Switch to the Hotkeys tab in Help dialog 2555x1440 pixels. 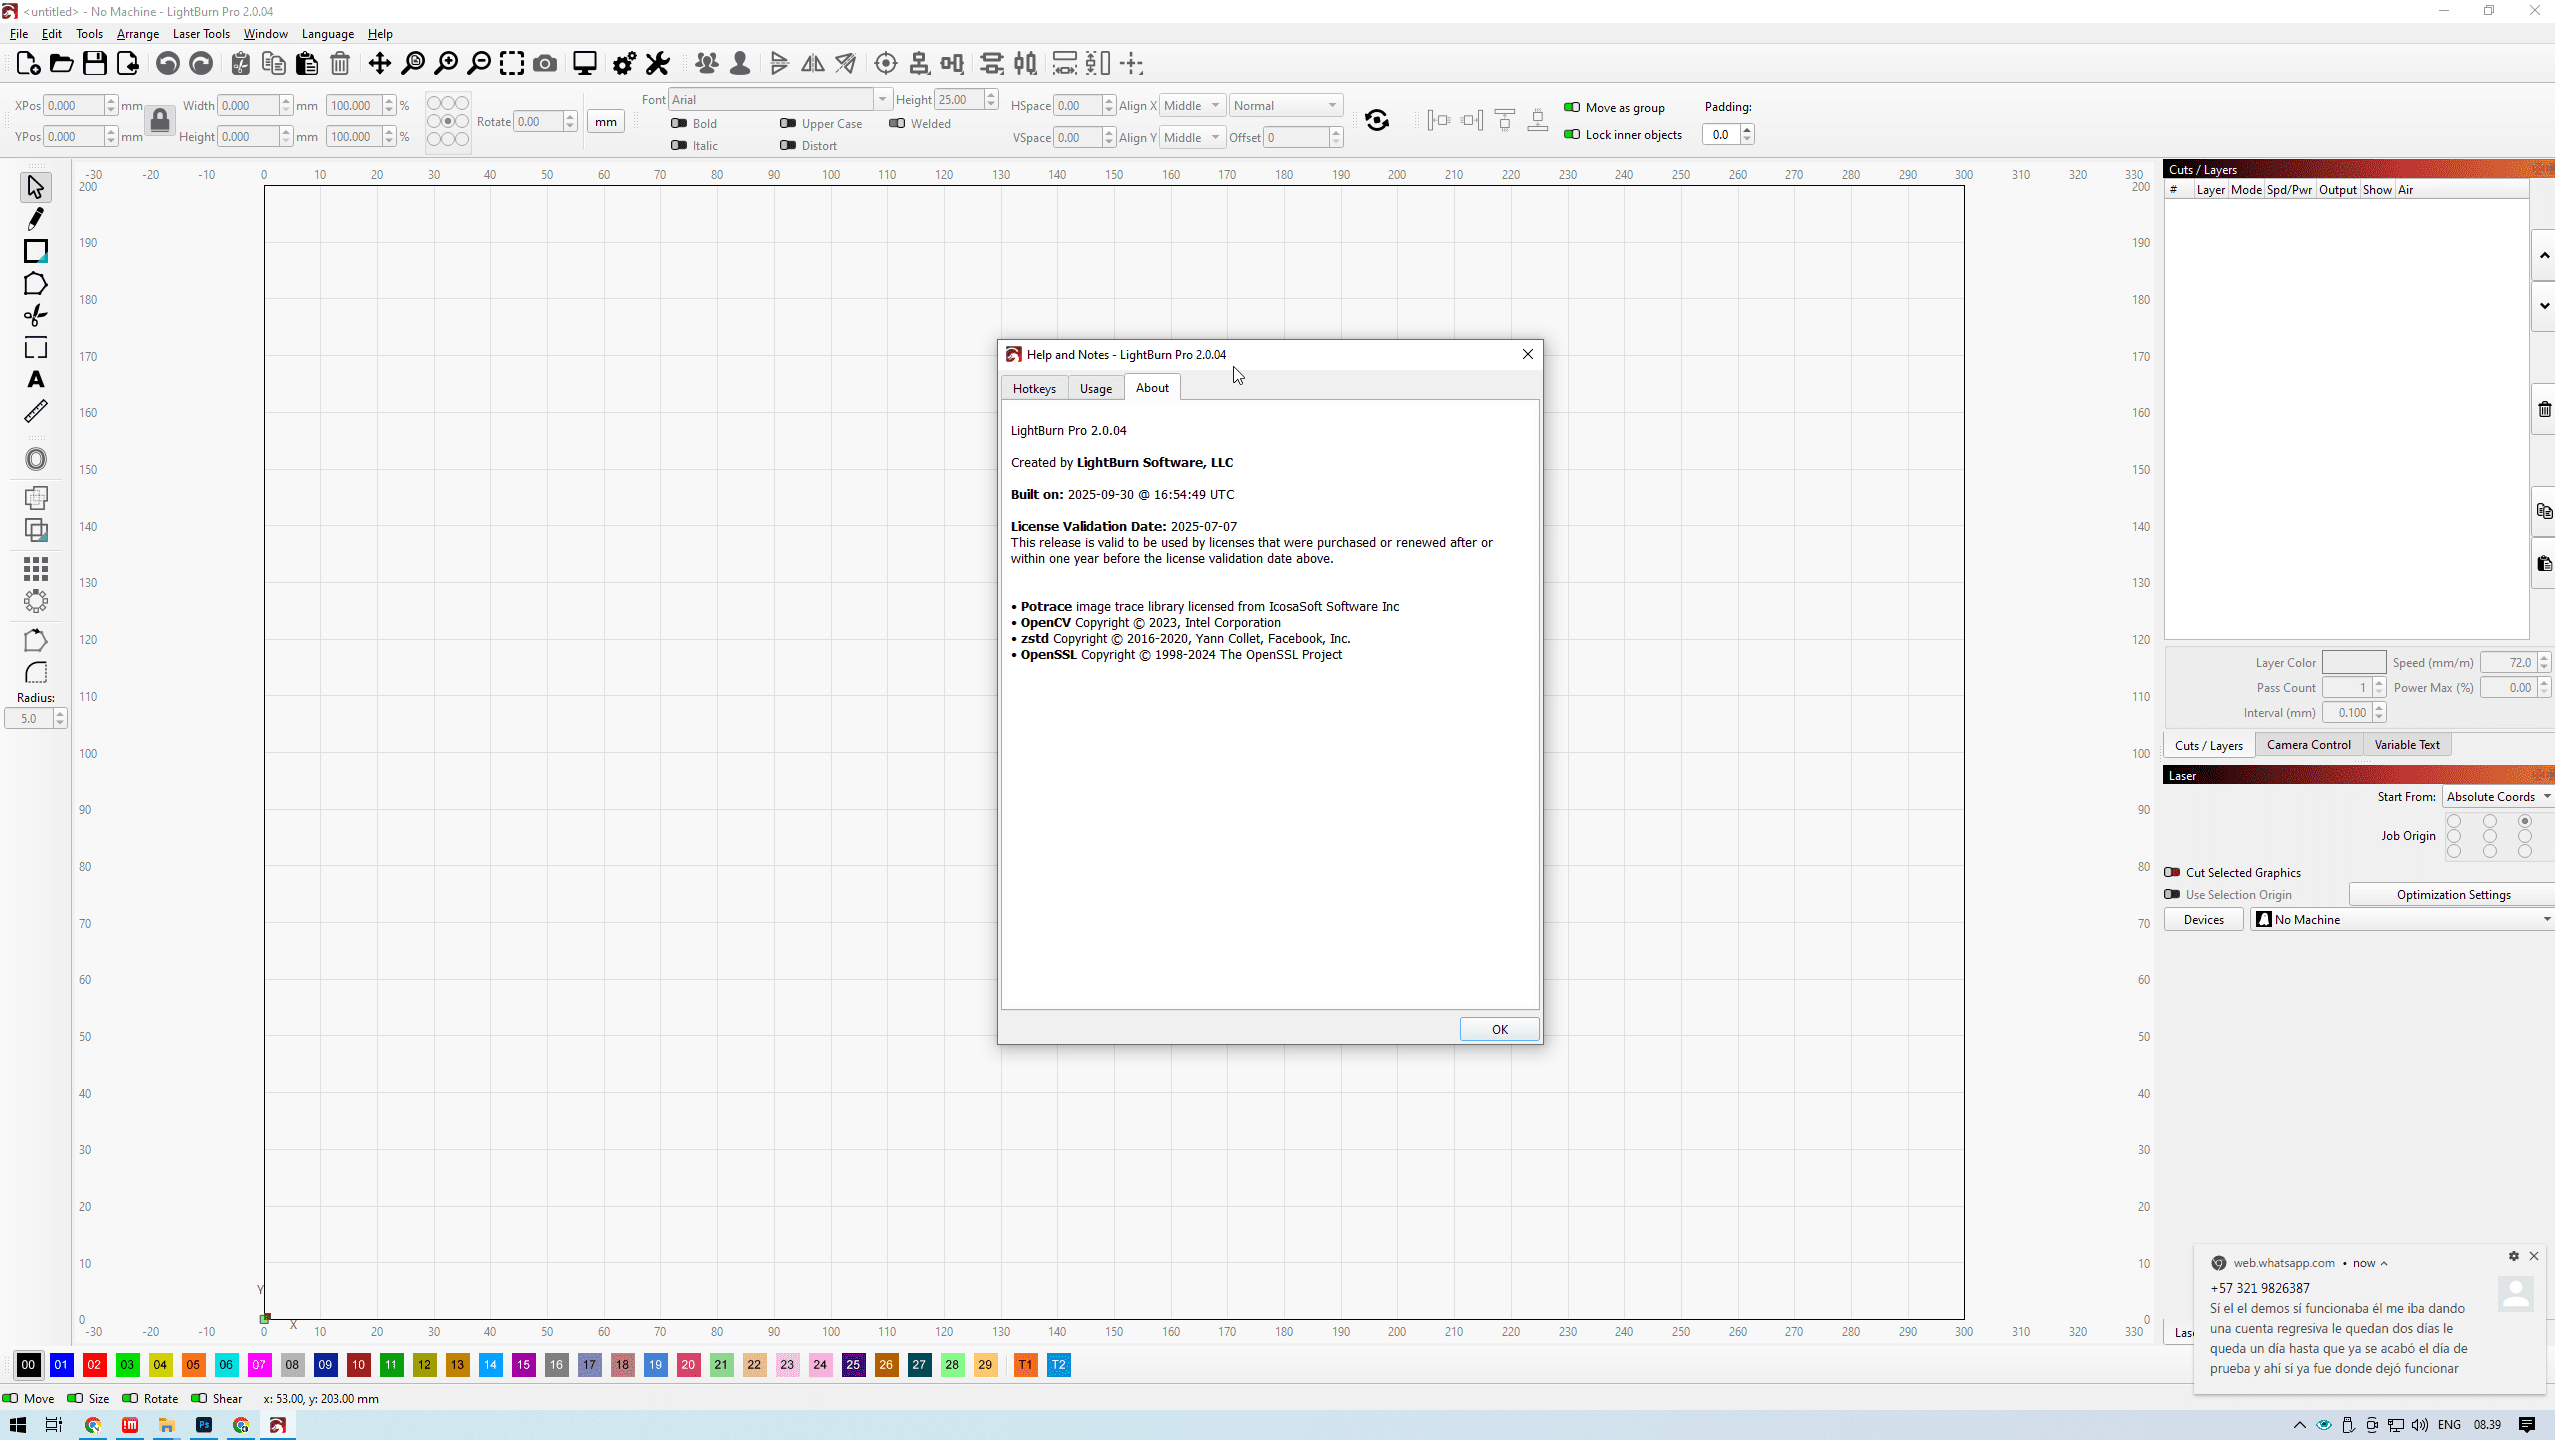point(1034,389)
